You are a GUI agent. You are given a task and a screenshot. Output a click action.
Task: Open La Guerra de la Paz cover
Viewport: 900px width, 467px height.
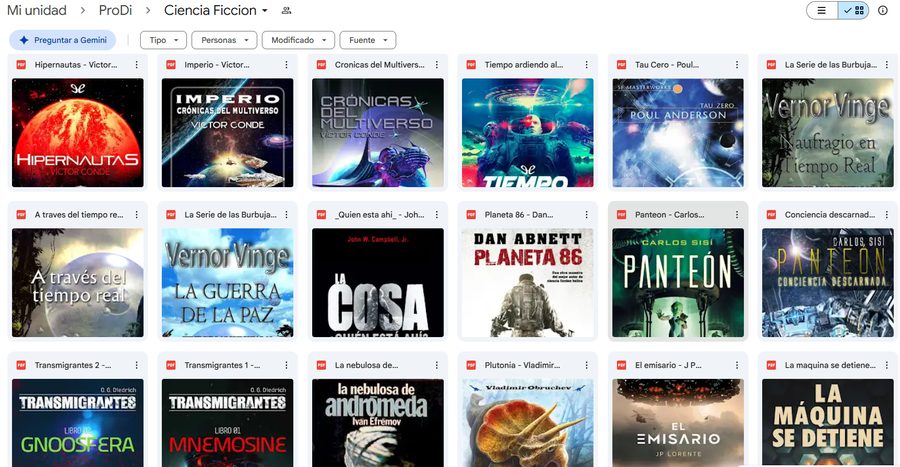[x=228, y=283]
